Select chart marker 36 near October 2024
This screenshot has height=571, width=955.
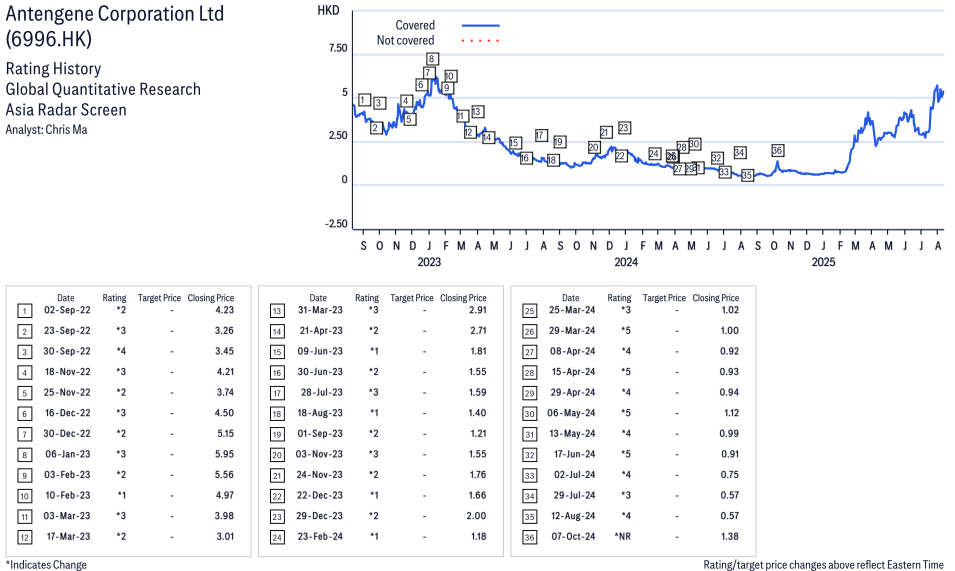coord(777,150)
